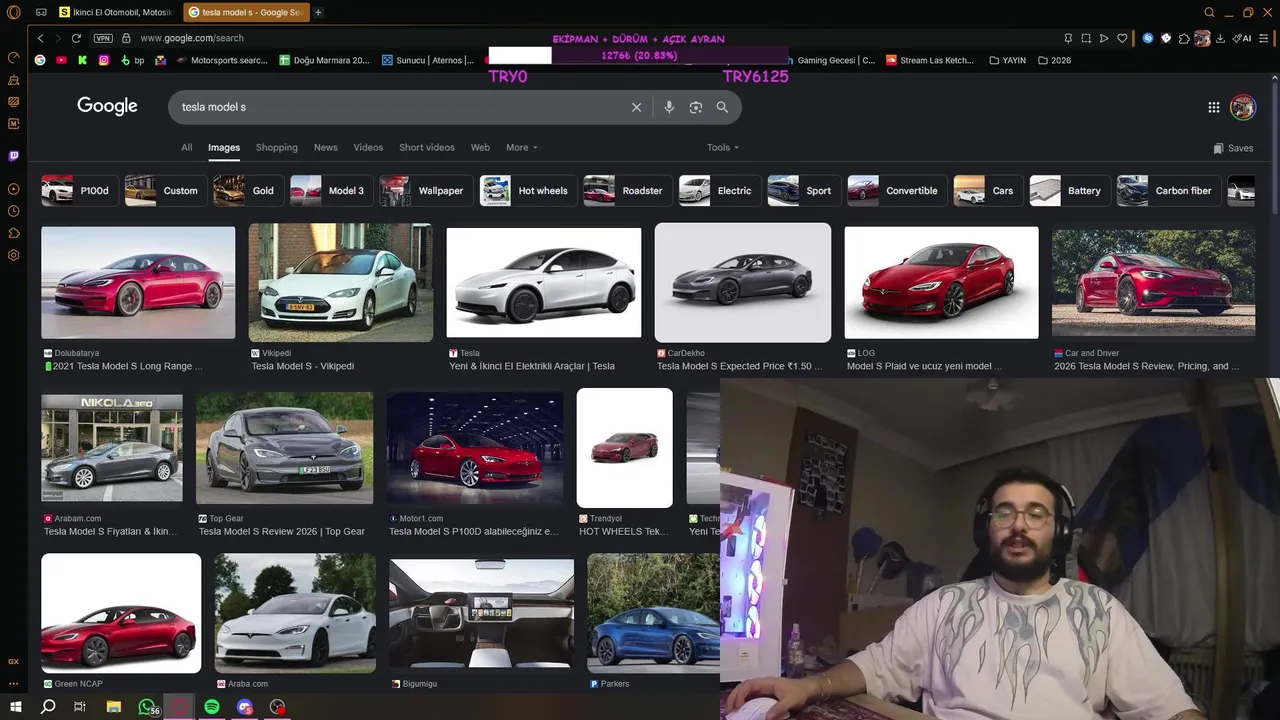Click the magnifier search button
1280x720 pixels.
click(722, 107)
